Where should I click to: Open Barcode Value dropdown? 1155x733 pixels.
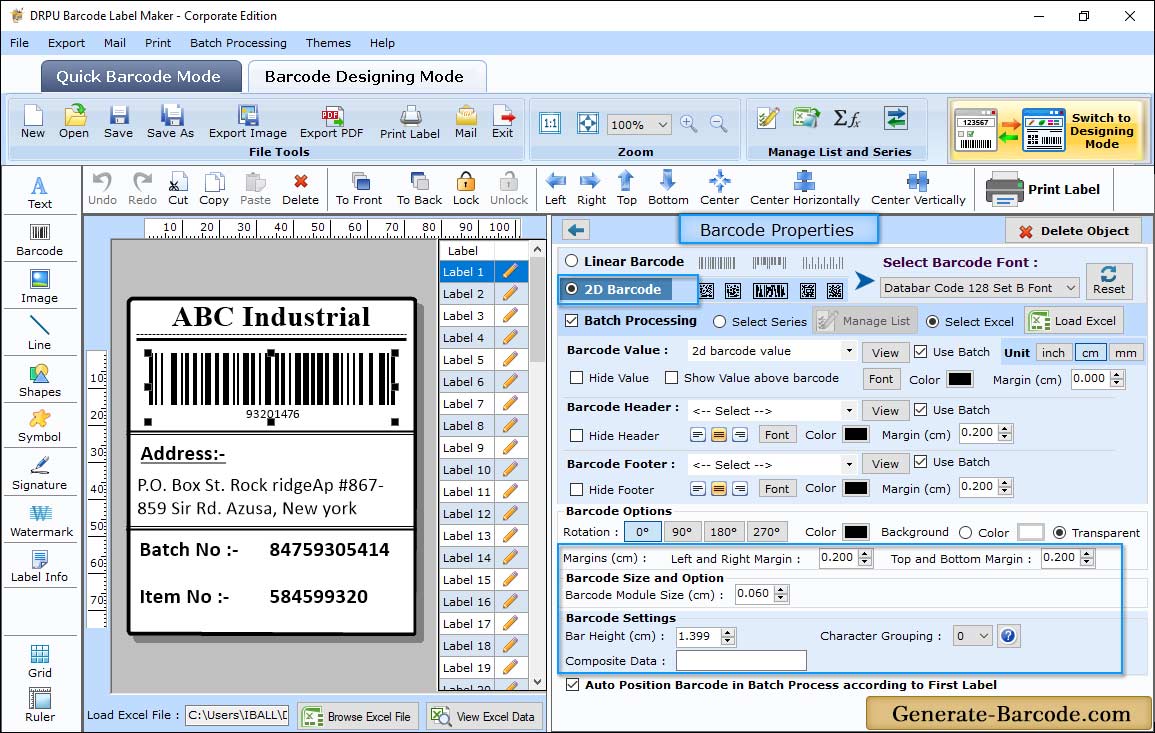click(849, 351)
